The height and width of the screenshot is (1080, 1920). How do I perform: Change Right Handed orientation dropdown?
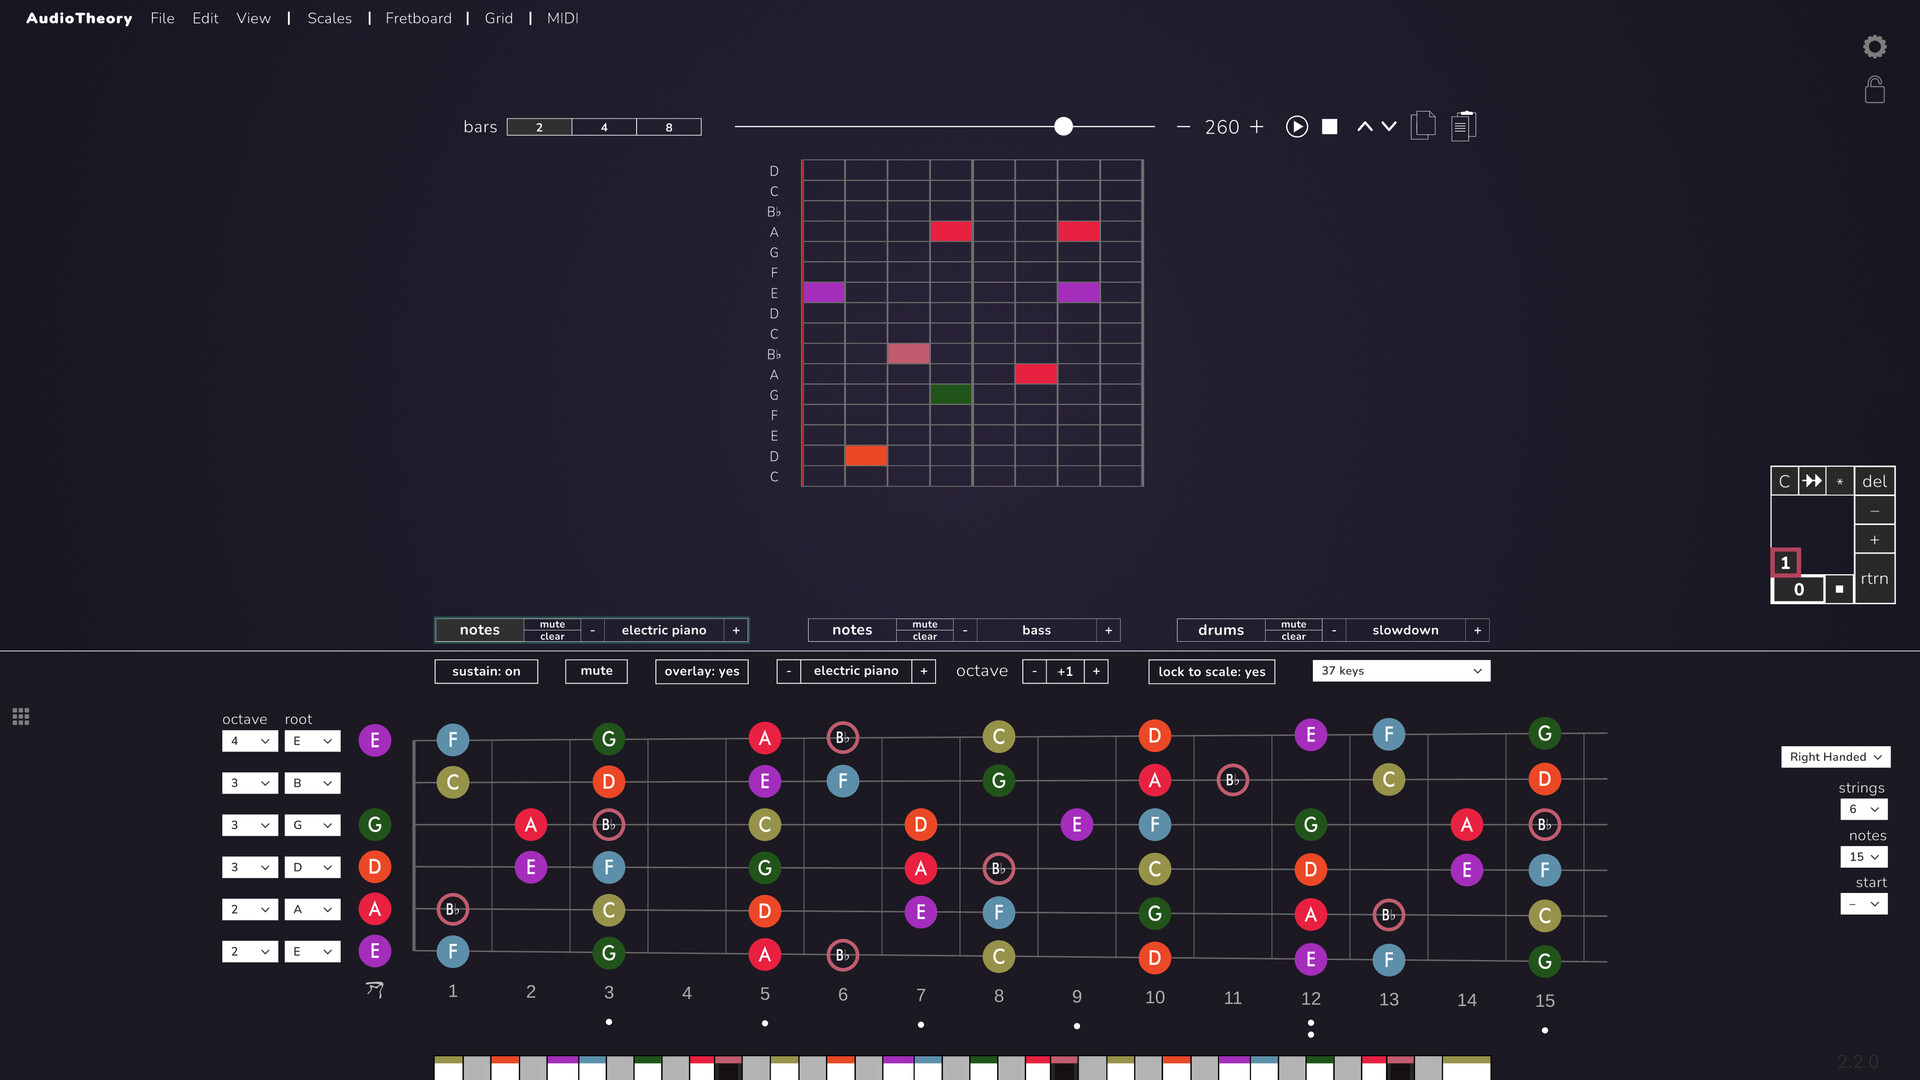tap(1835, 757)
